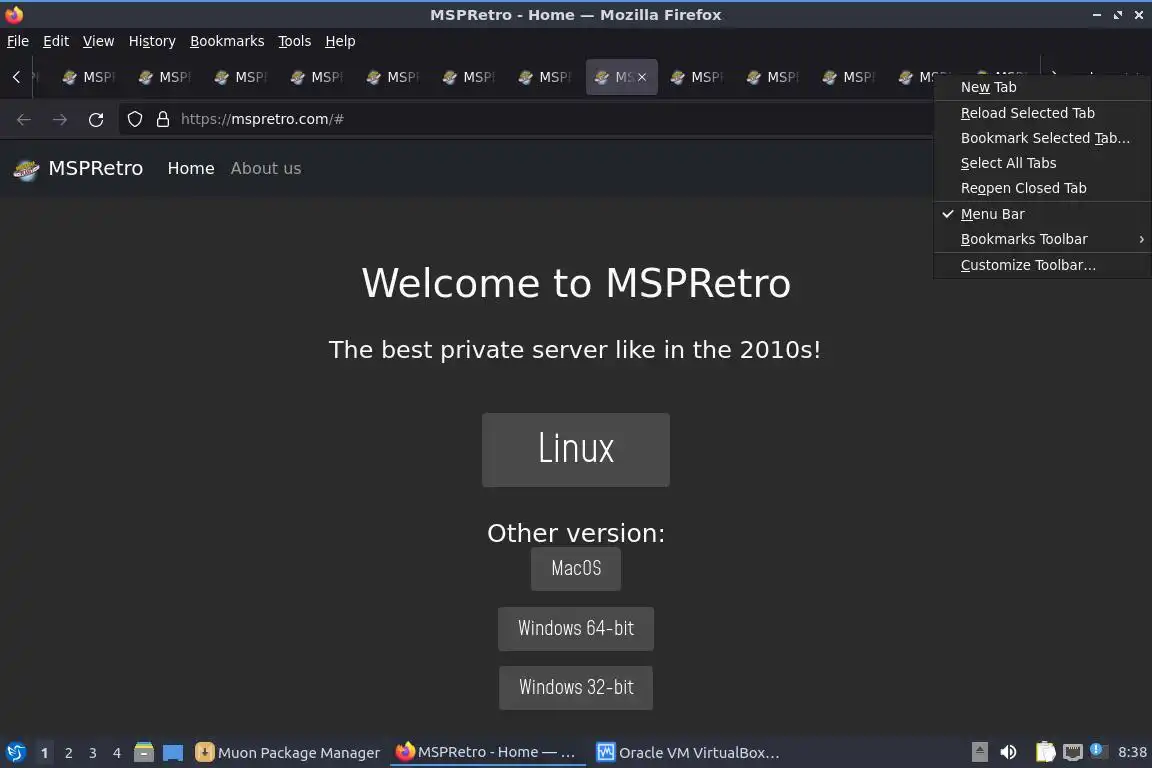
Task: Click the browser Forward arrow
Action: pyautogui.click(x=60, y=119)
